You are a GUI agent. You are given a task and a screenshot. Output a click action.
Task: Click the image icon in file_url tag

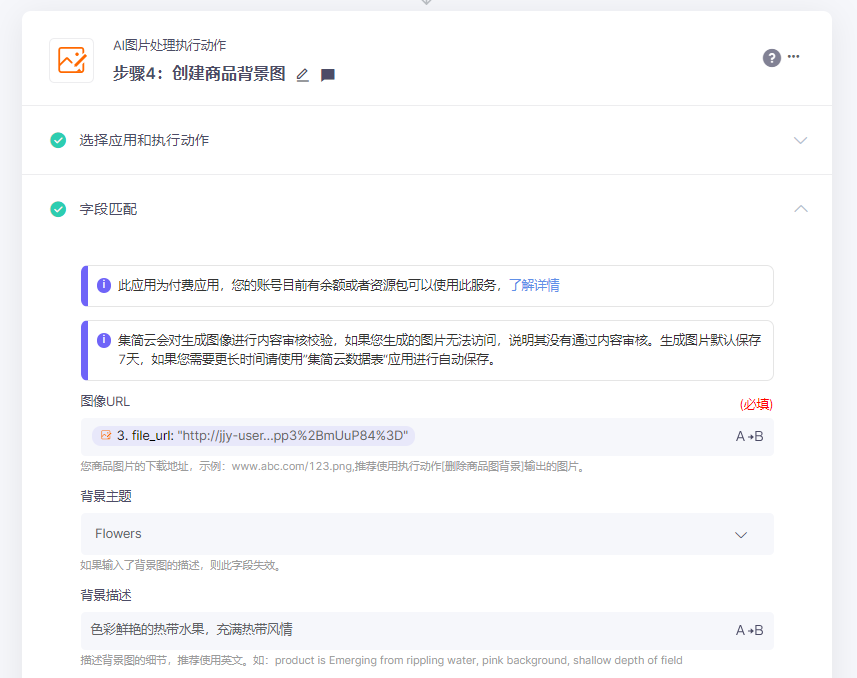click(x=106, y=435)
